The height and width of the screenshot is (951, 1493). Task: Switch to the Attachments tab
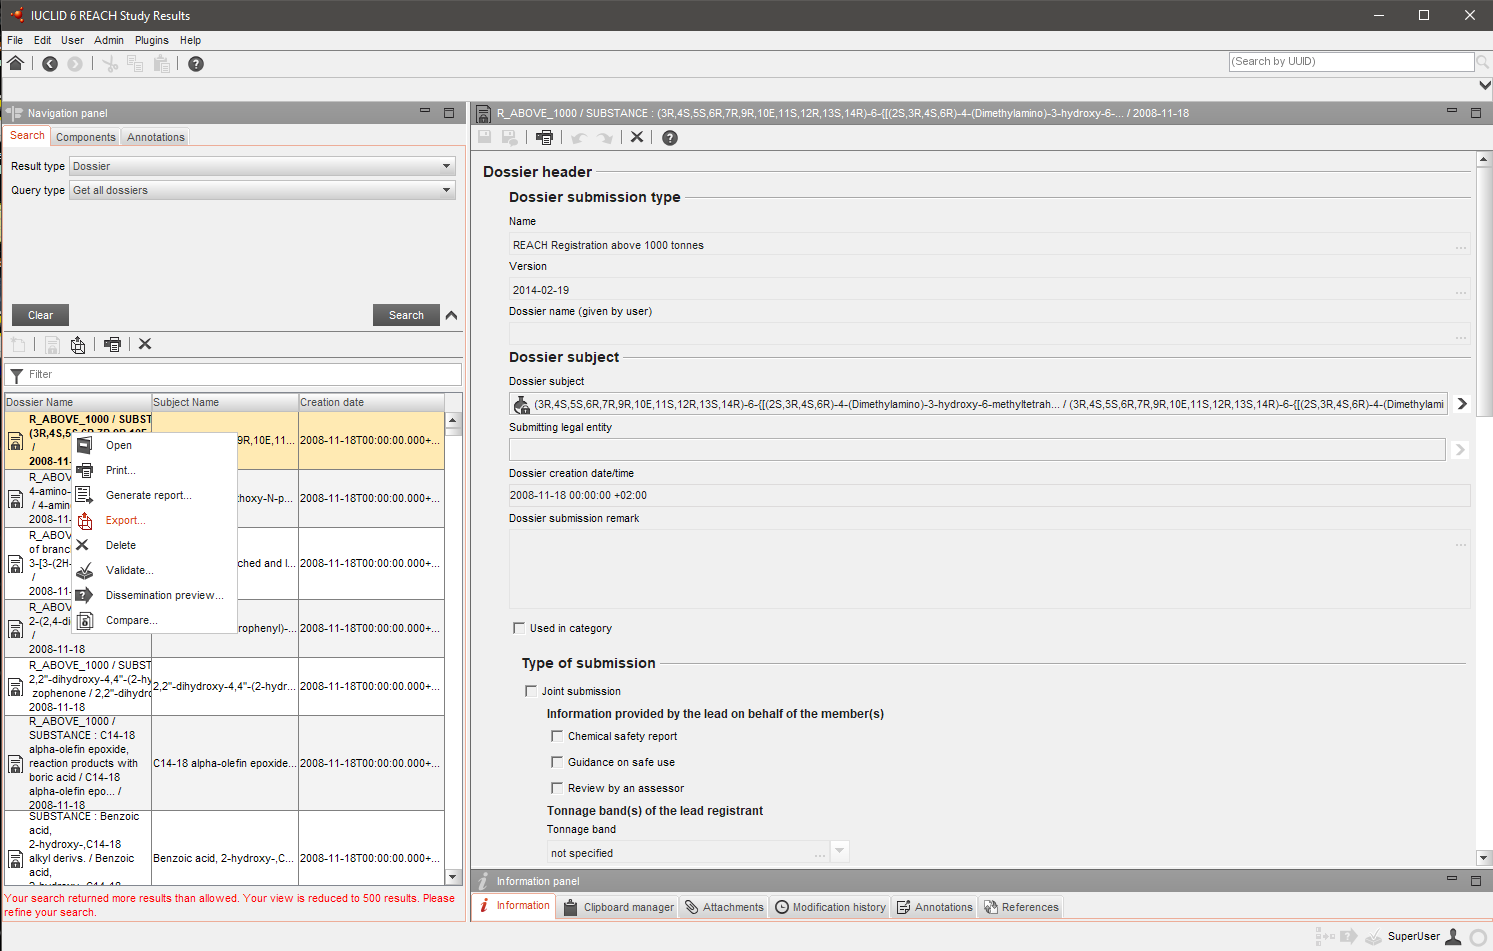pos(724,907)
